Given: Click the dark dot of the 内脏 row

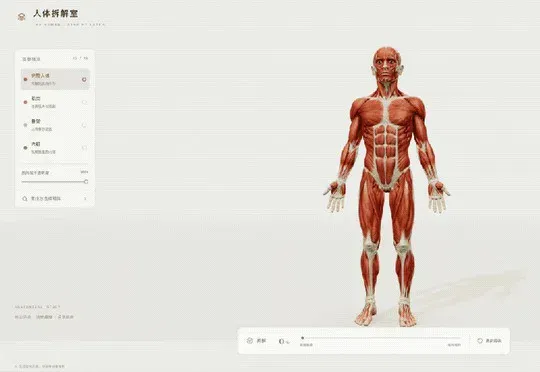Looking at the screenshot, I should tap(25, 148).
